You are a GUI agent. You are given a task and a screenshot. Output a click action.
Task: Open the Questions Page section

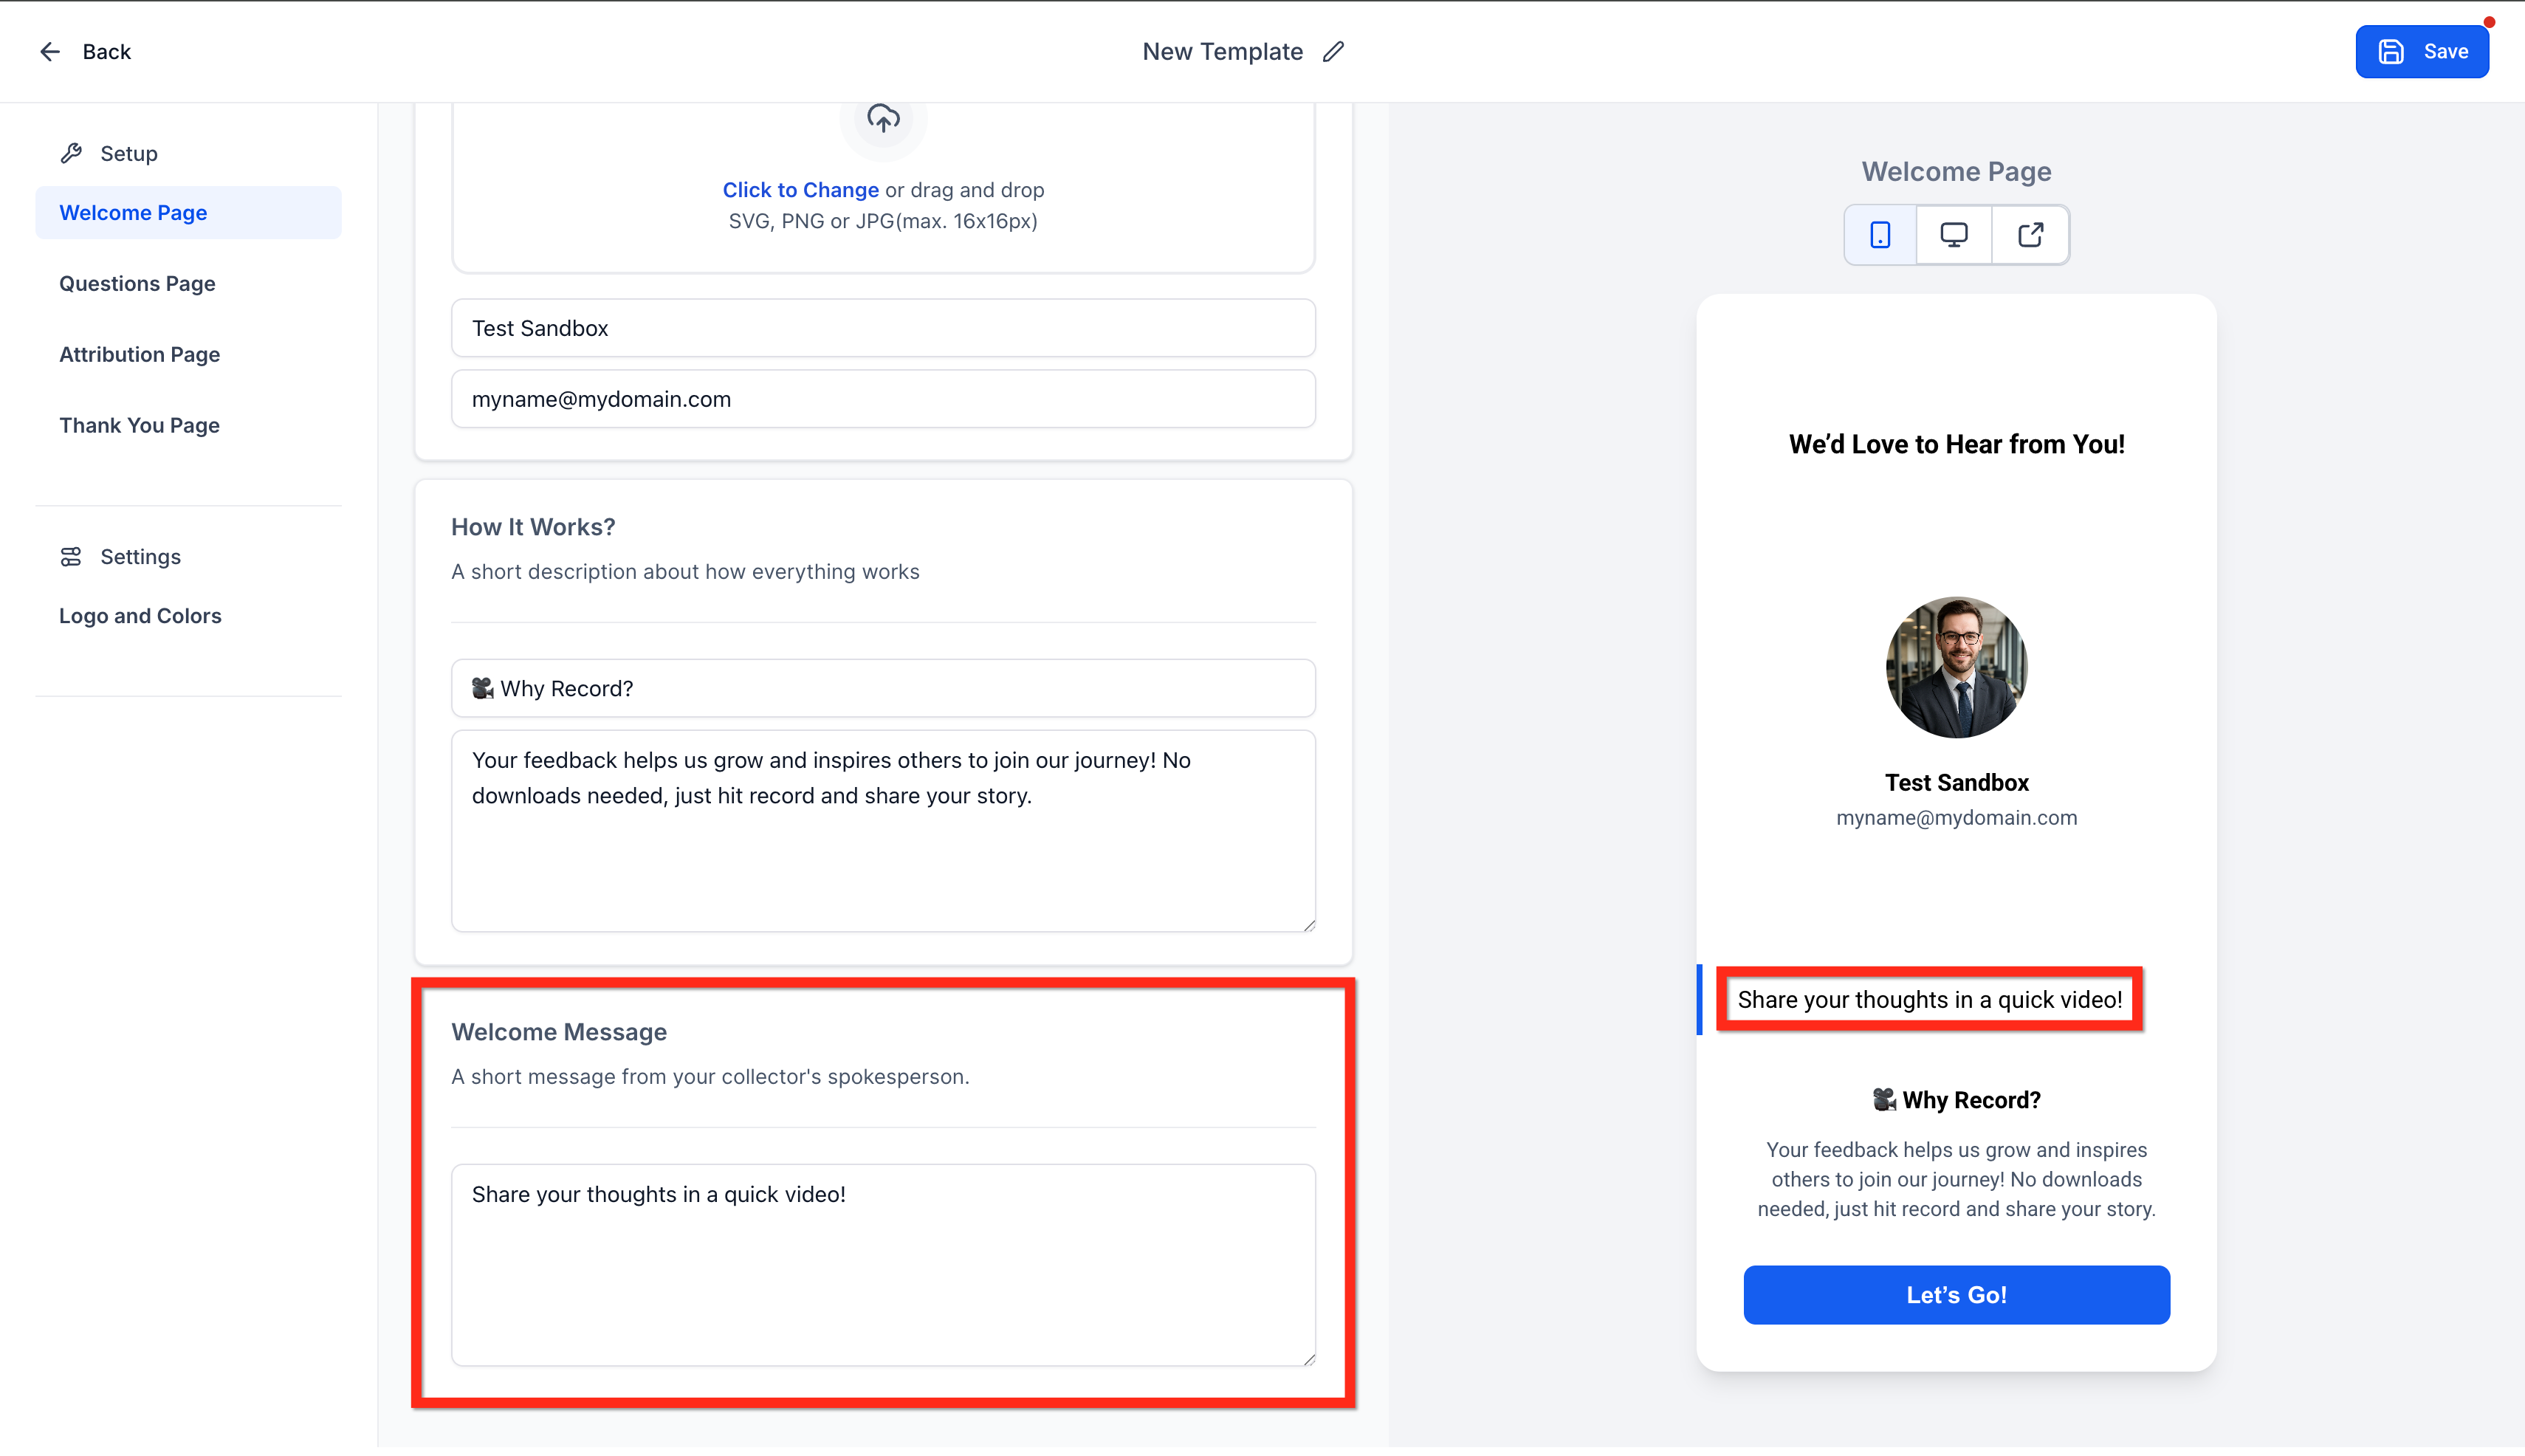point(137,284)
